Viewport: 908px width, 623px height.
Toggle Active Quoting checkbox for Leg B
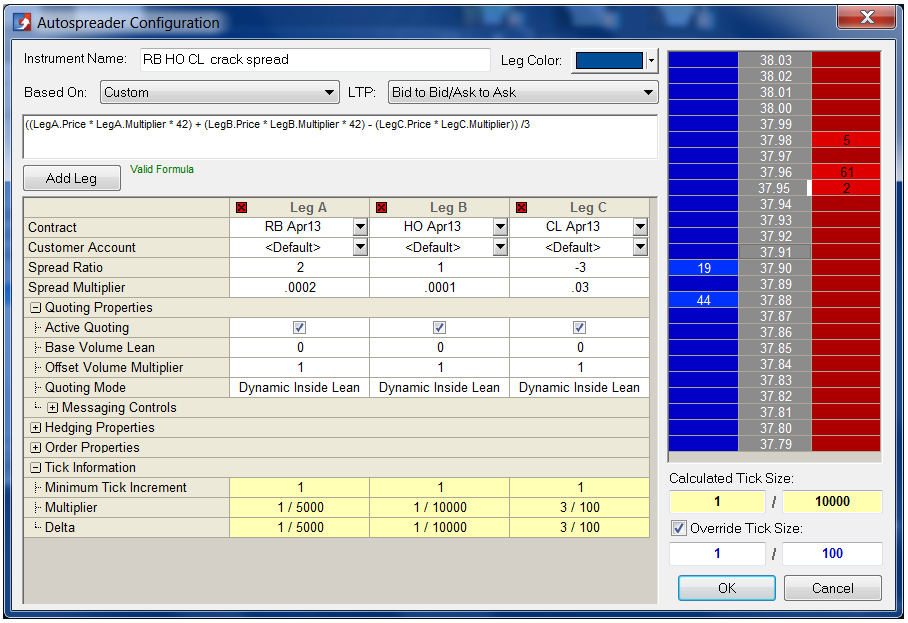439,328
